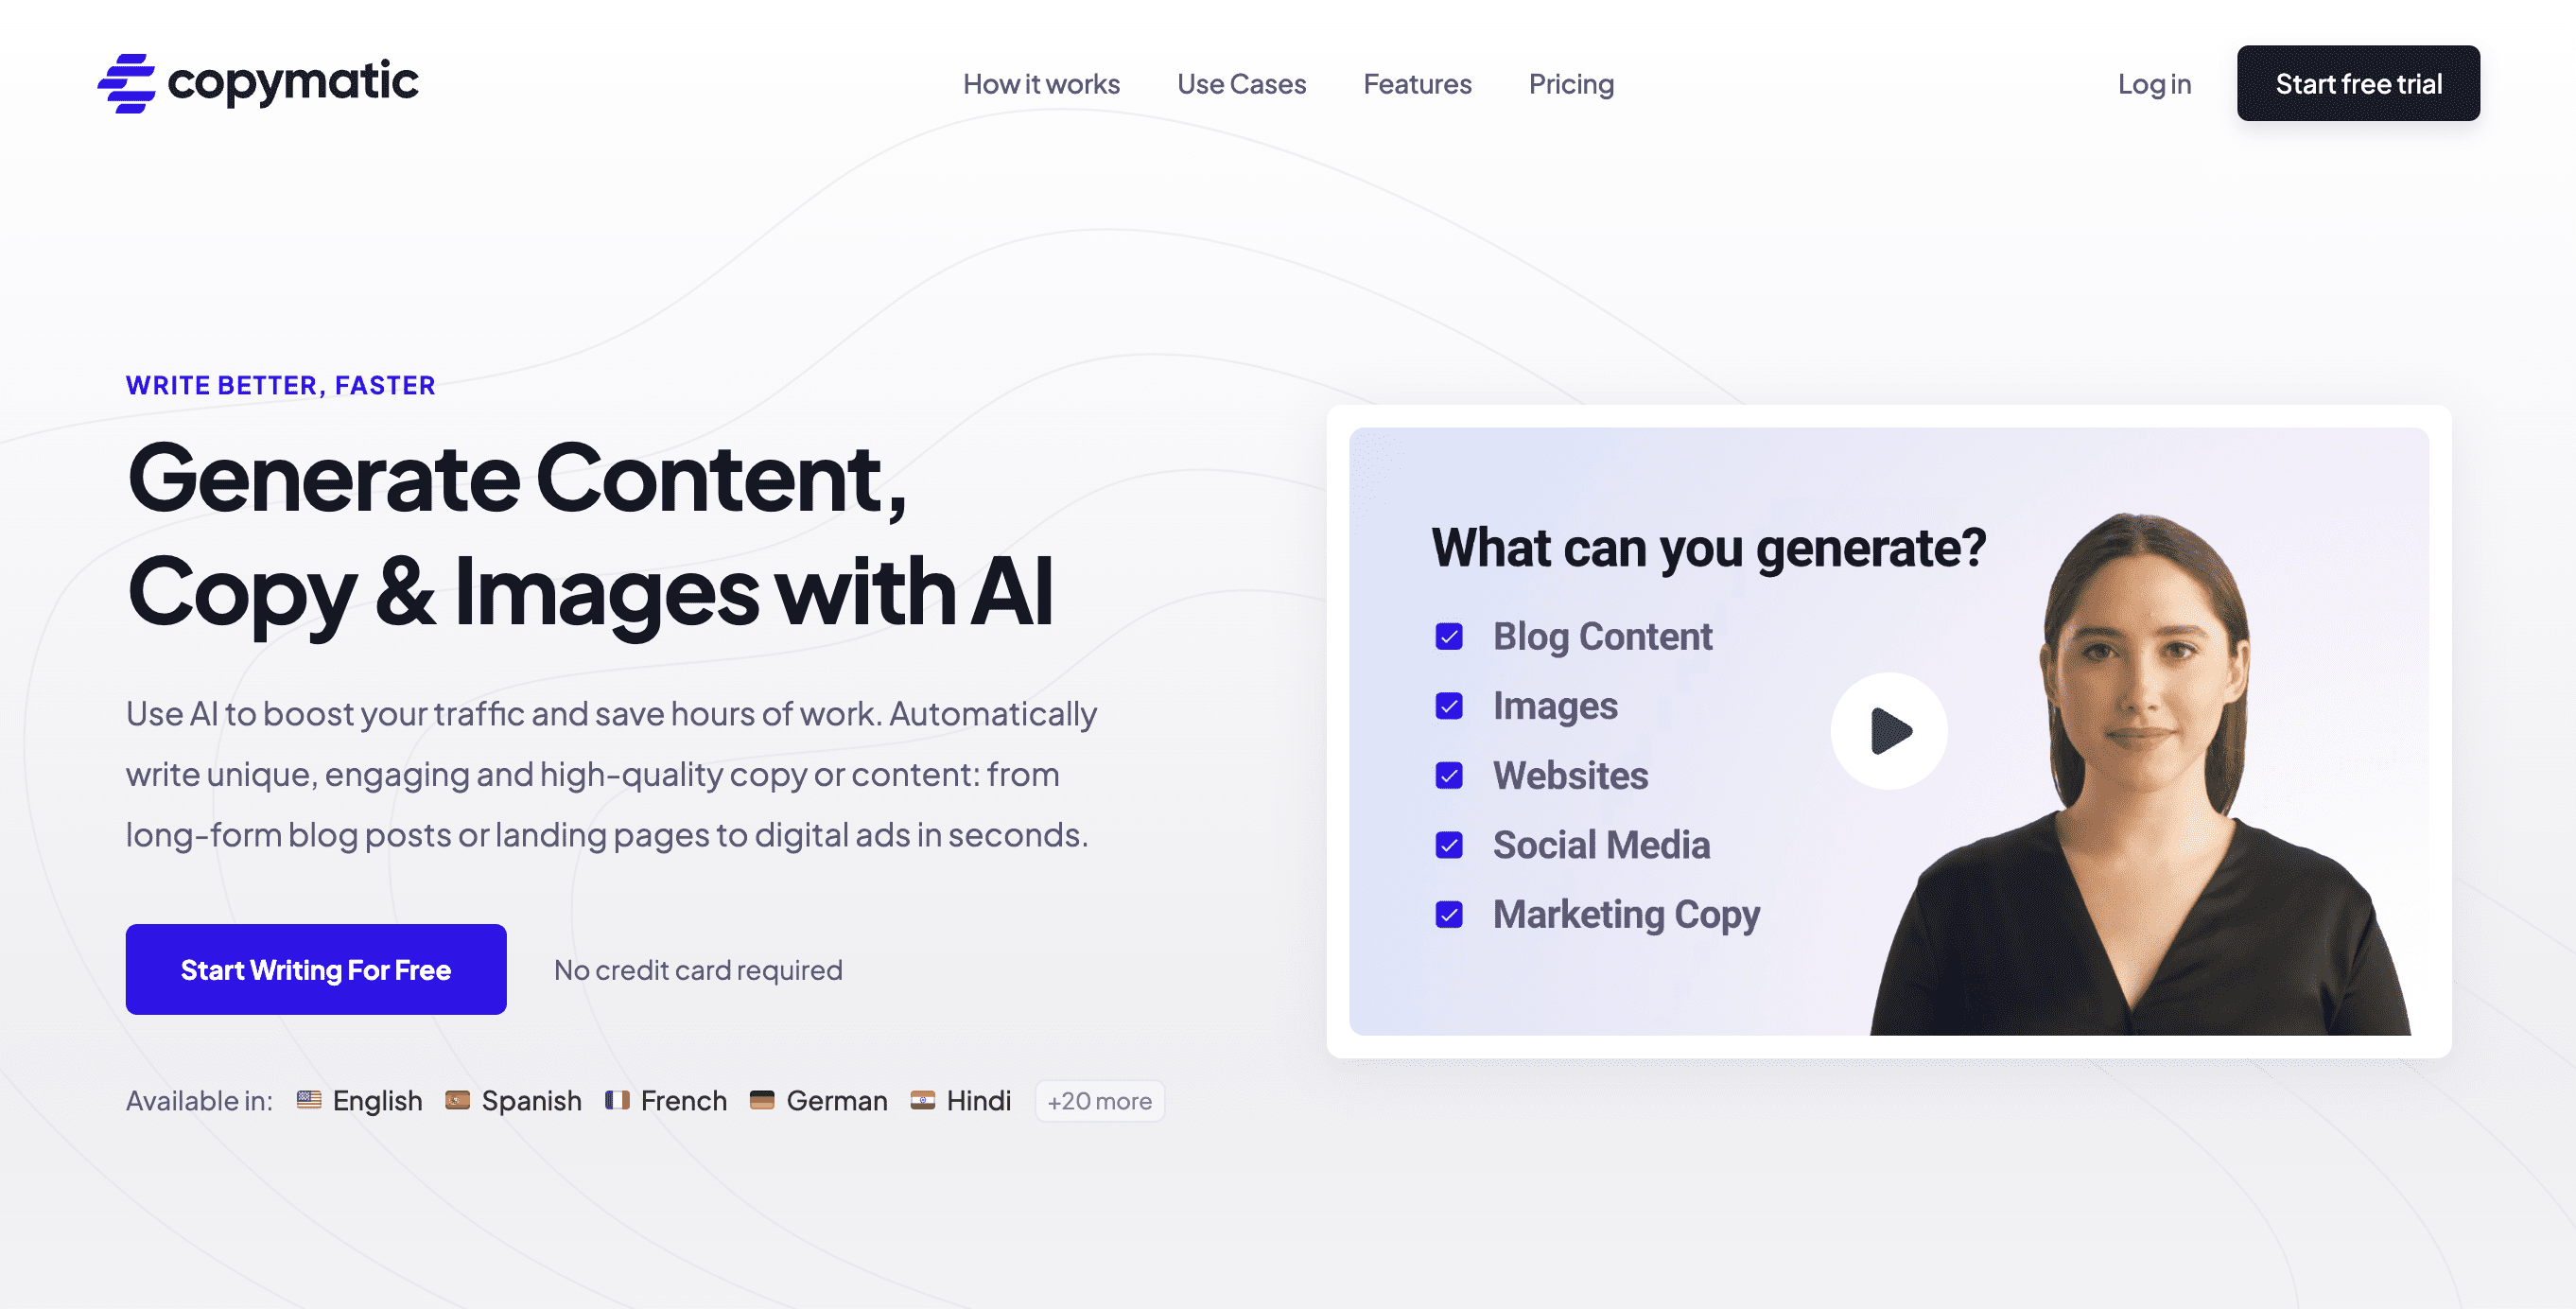Open the Use Cases menu
Viewport: 2576px width, 1309px height.
click(1242, 81)
